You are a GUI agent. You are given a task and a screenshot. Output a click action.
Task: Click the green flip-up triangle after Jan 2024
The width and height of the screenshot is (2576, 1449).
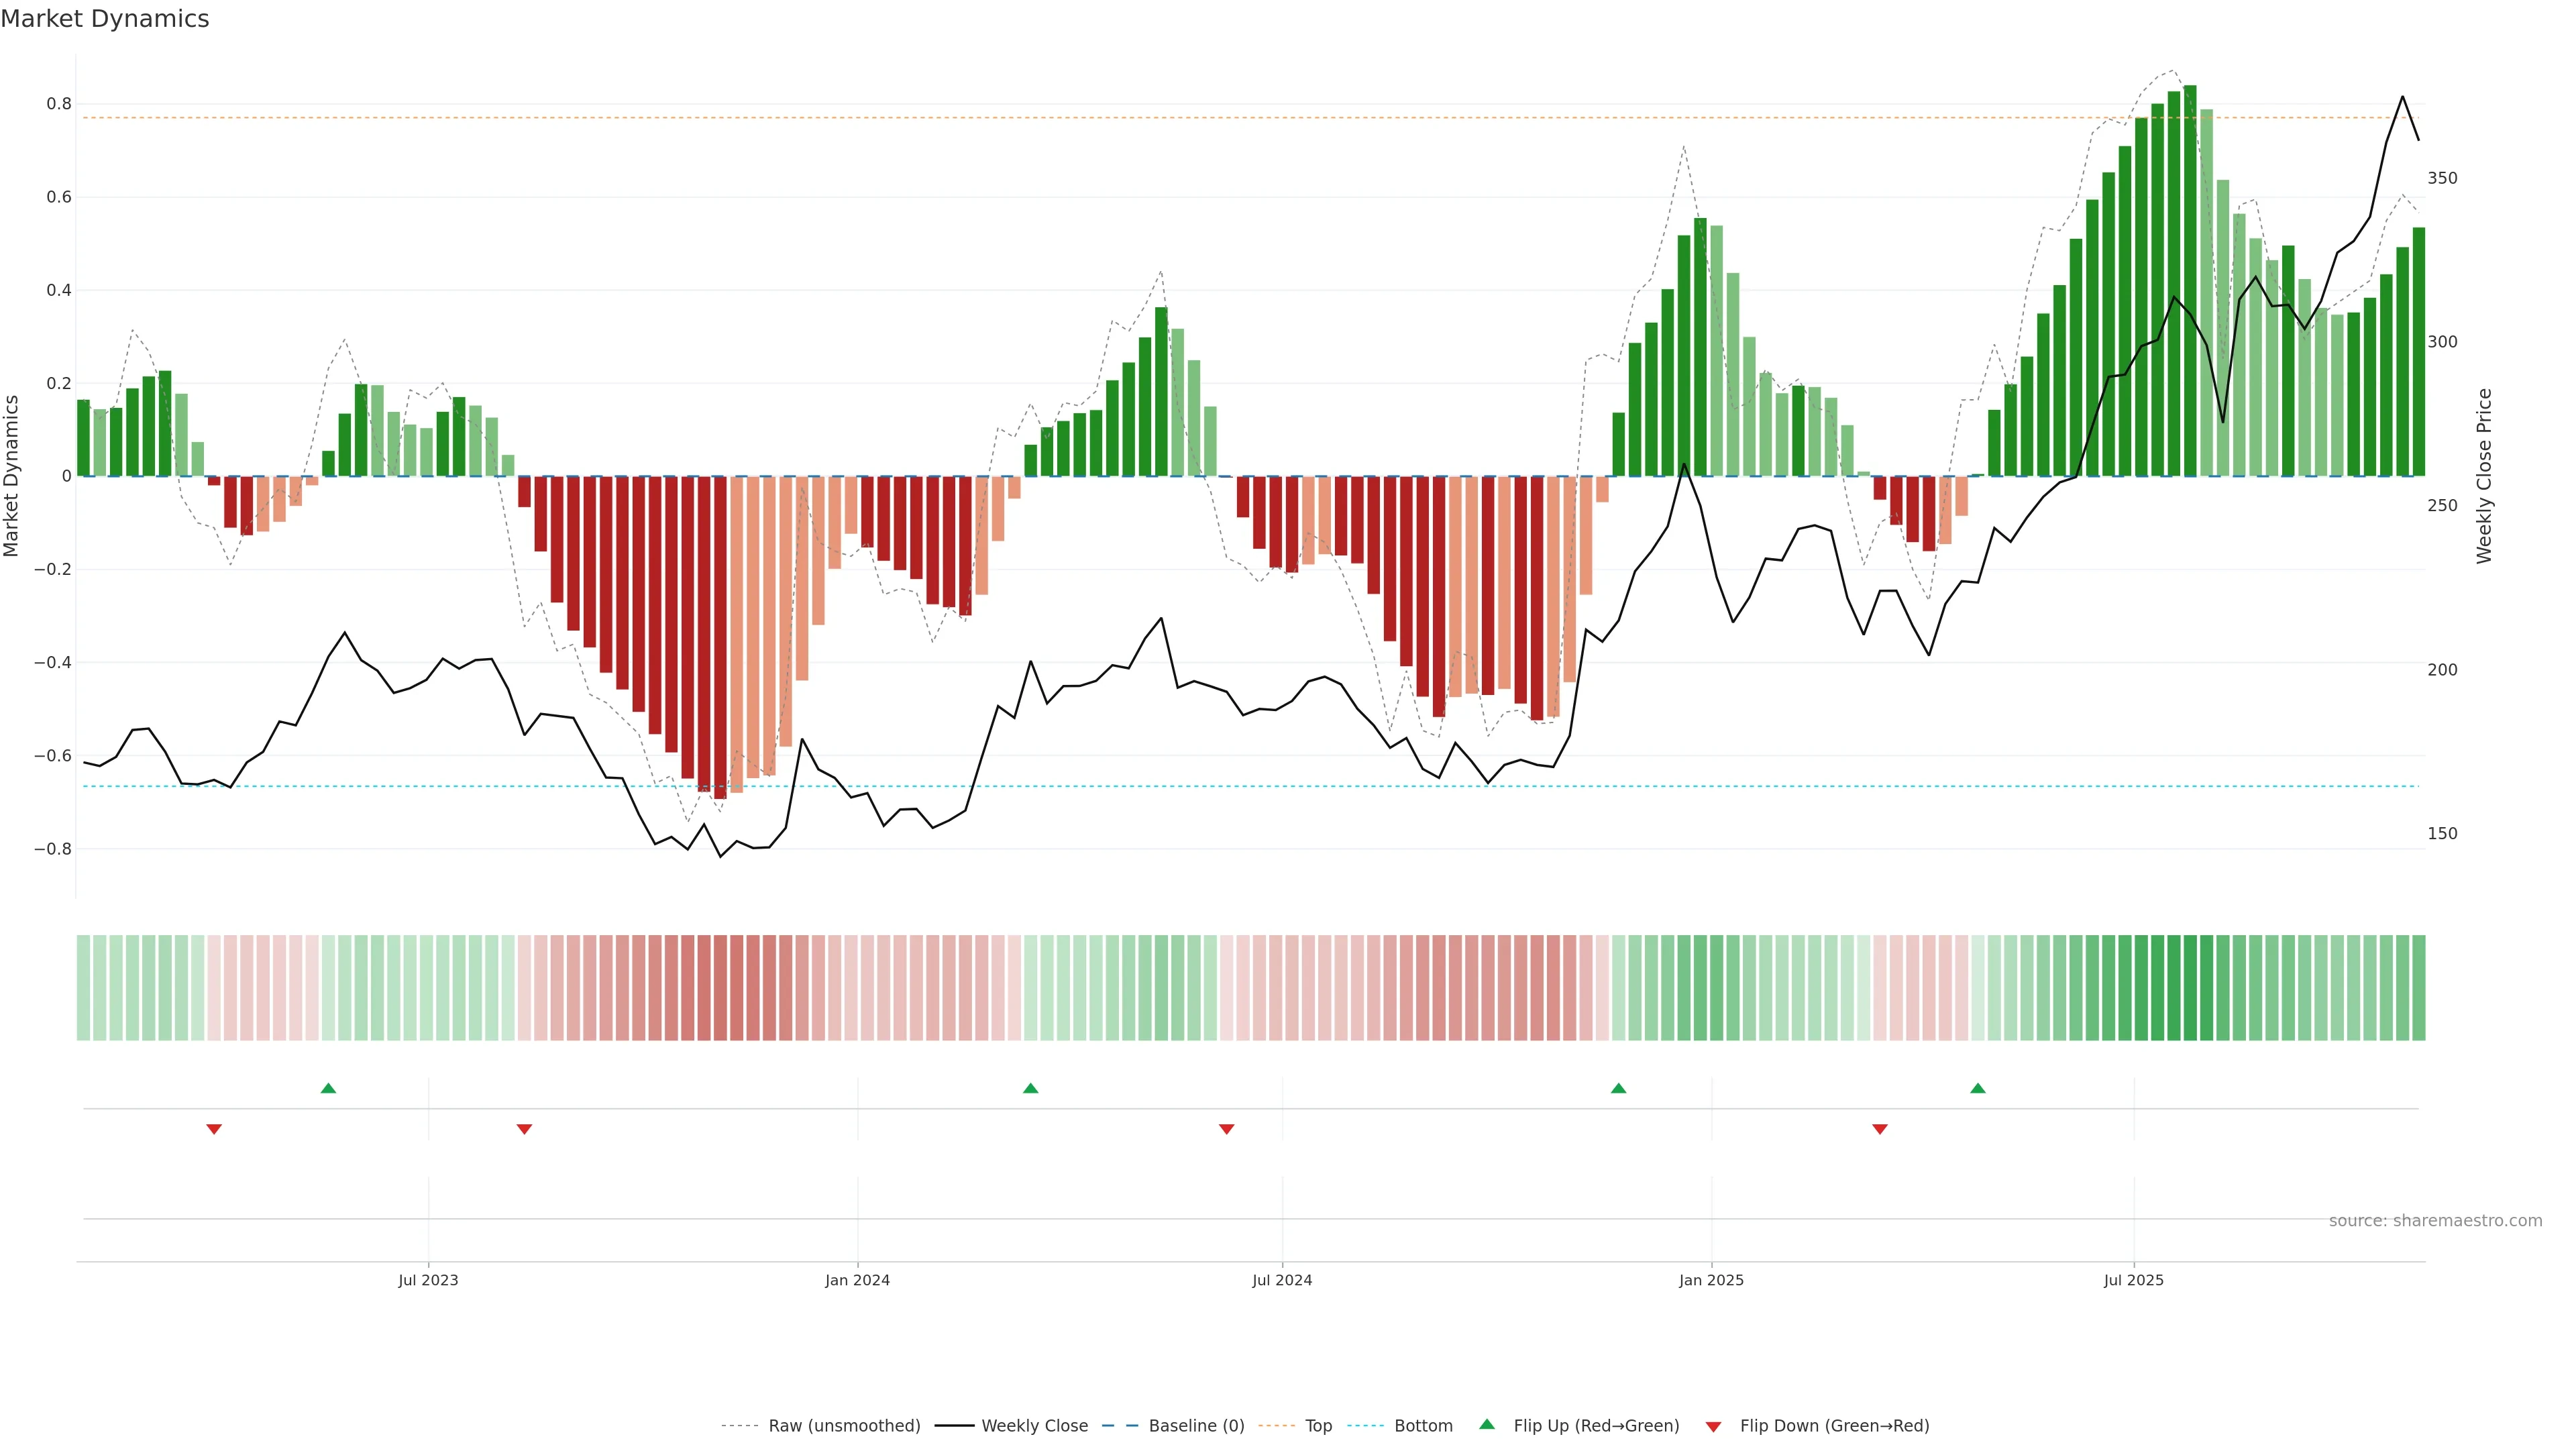[x=1031, y=1088]
